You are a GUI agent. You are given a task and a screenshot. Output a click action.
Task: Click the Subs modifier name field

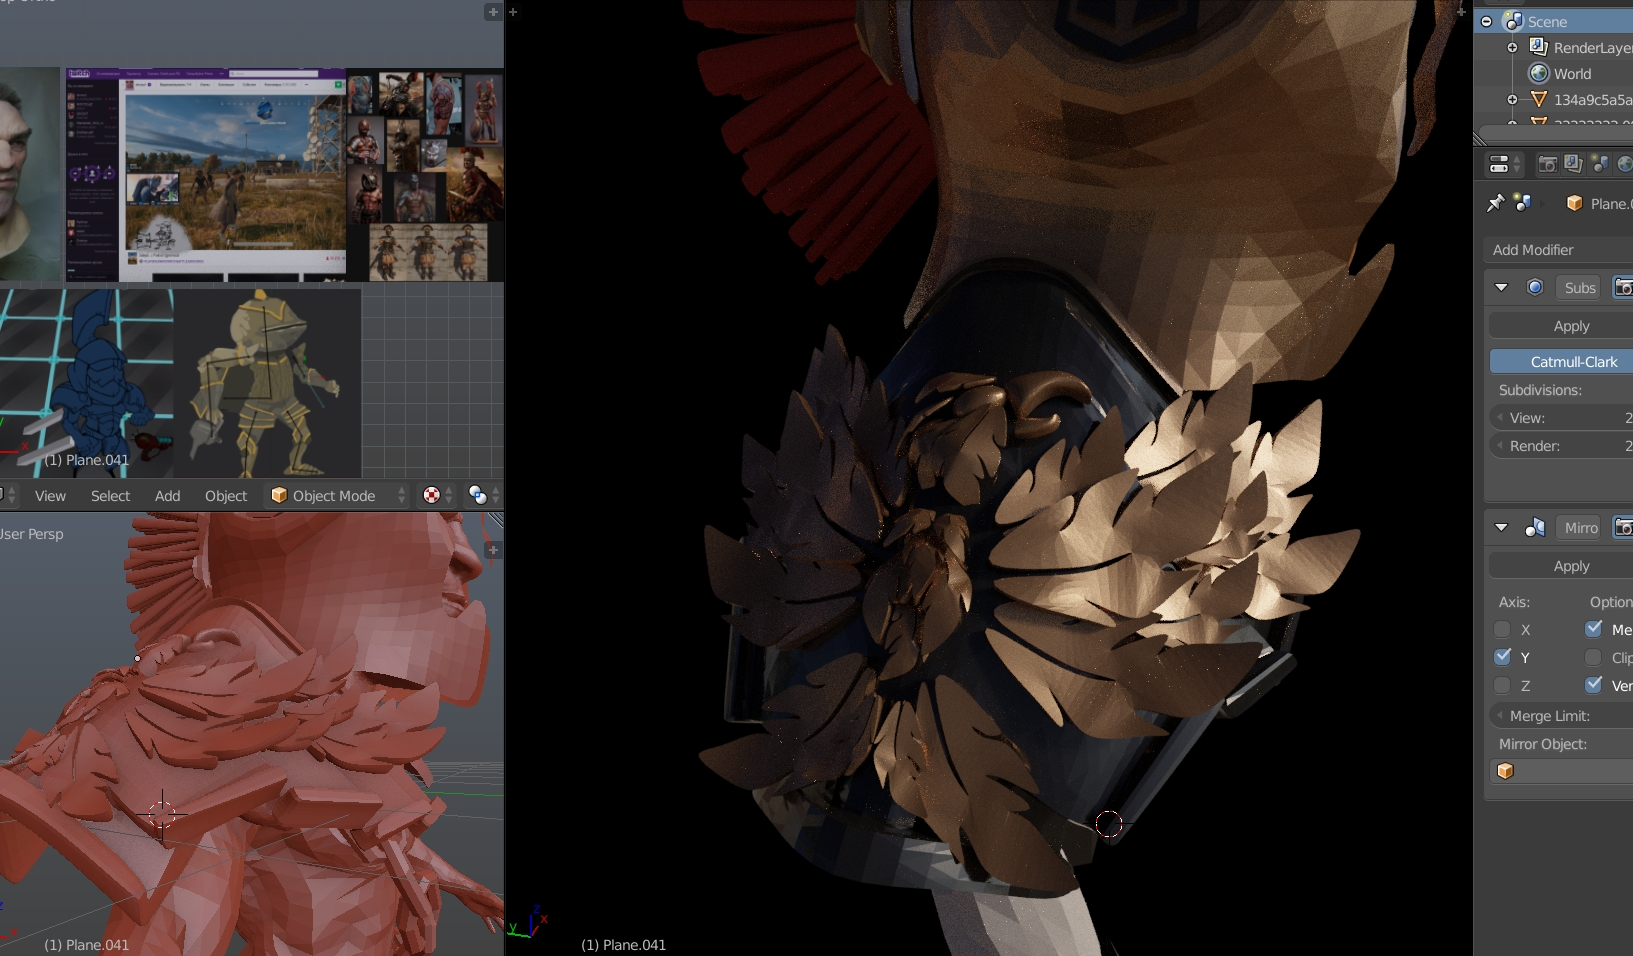click(x=1579, y=287)
